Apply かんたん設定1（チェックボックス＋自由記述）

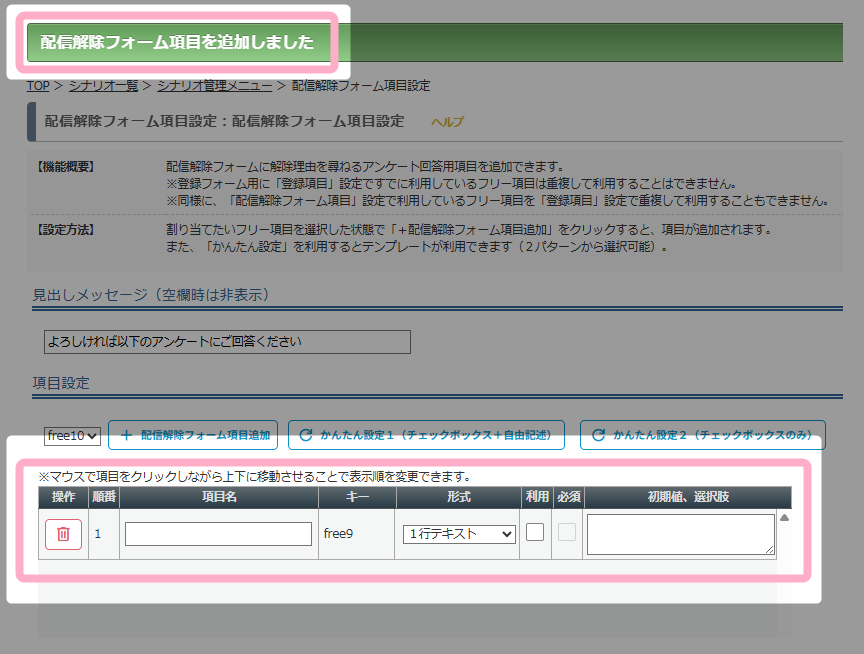426,435
